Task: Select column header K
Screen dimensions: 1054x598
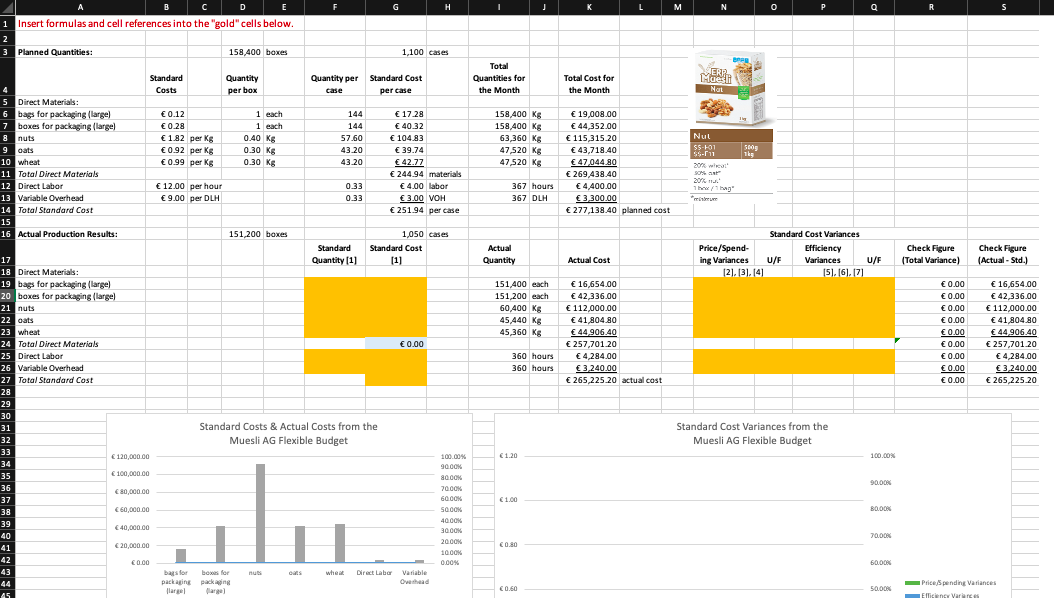Action: pyautogui.click(x=589, y=7)
